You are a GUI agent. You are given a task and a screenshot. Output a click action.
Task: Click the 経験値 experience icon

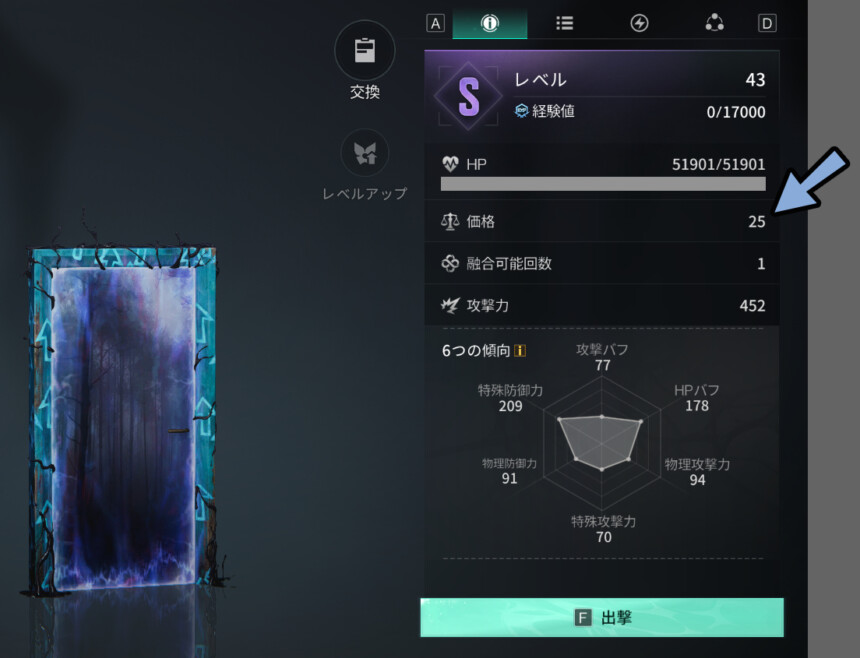(521, 111)
